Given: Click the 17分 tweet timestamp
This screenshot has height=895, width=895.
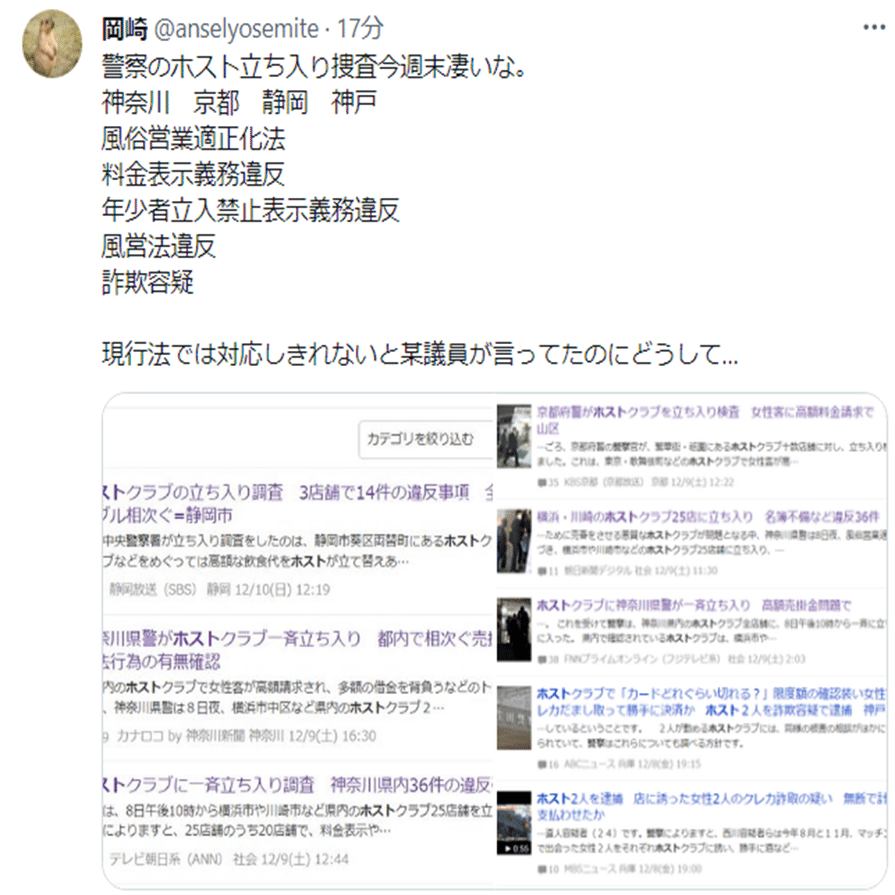Looking at the screenshot, I should click(360, 29).
